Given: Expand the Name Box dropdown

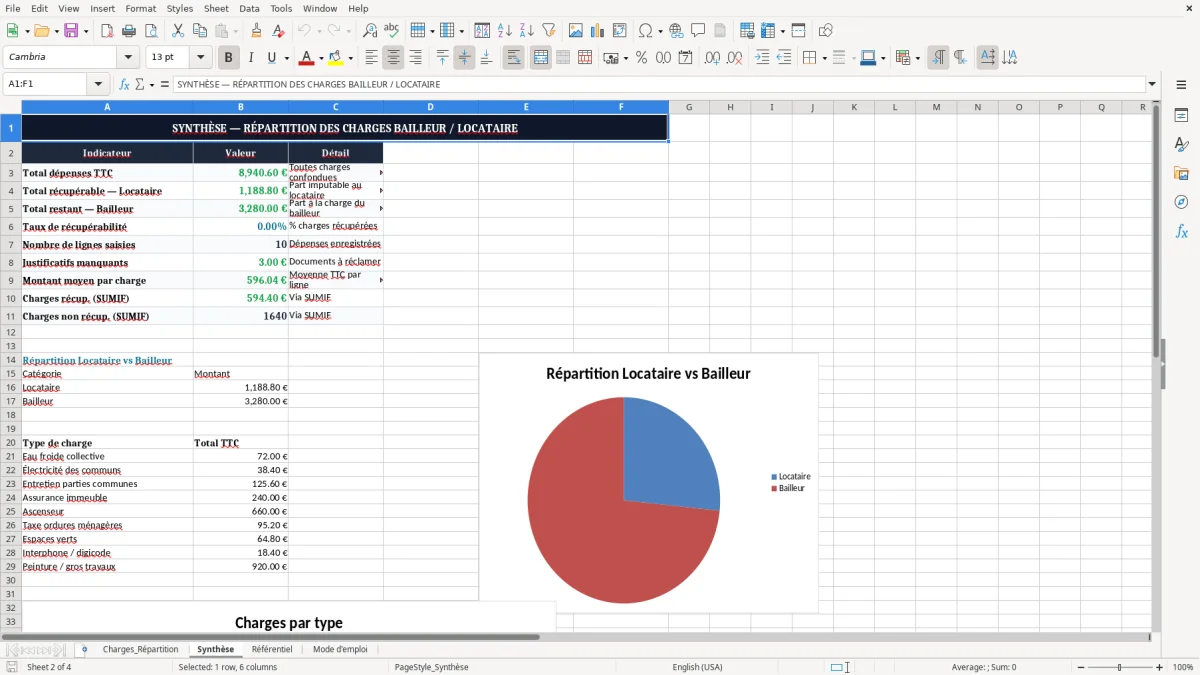Looking at the screenshot, I should 98,84.
